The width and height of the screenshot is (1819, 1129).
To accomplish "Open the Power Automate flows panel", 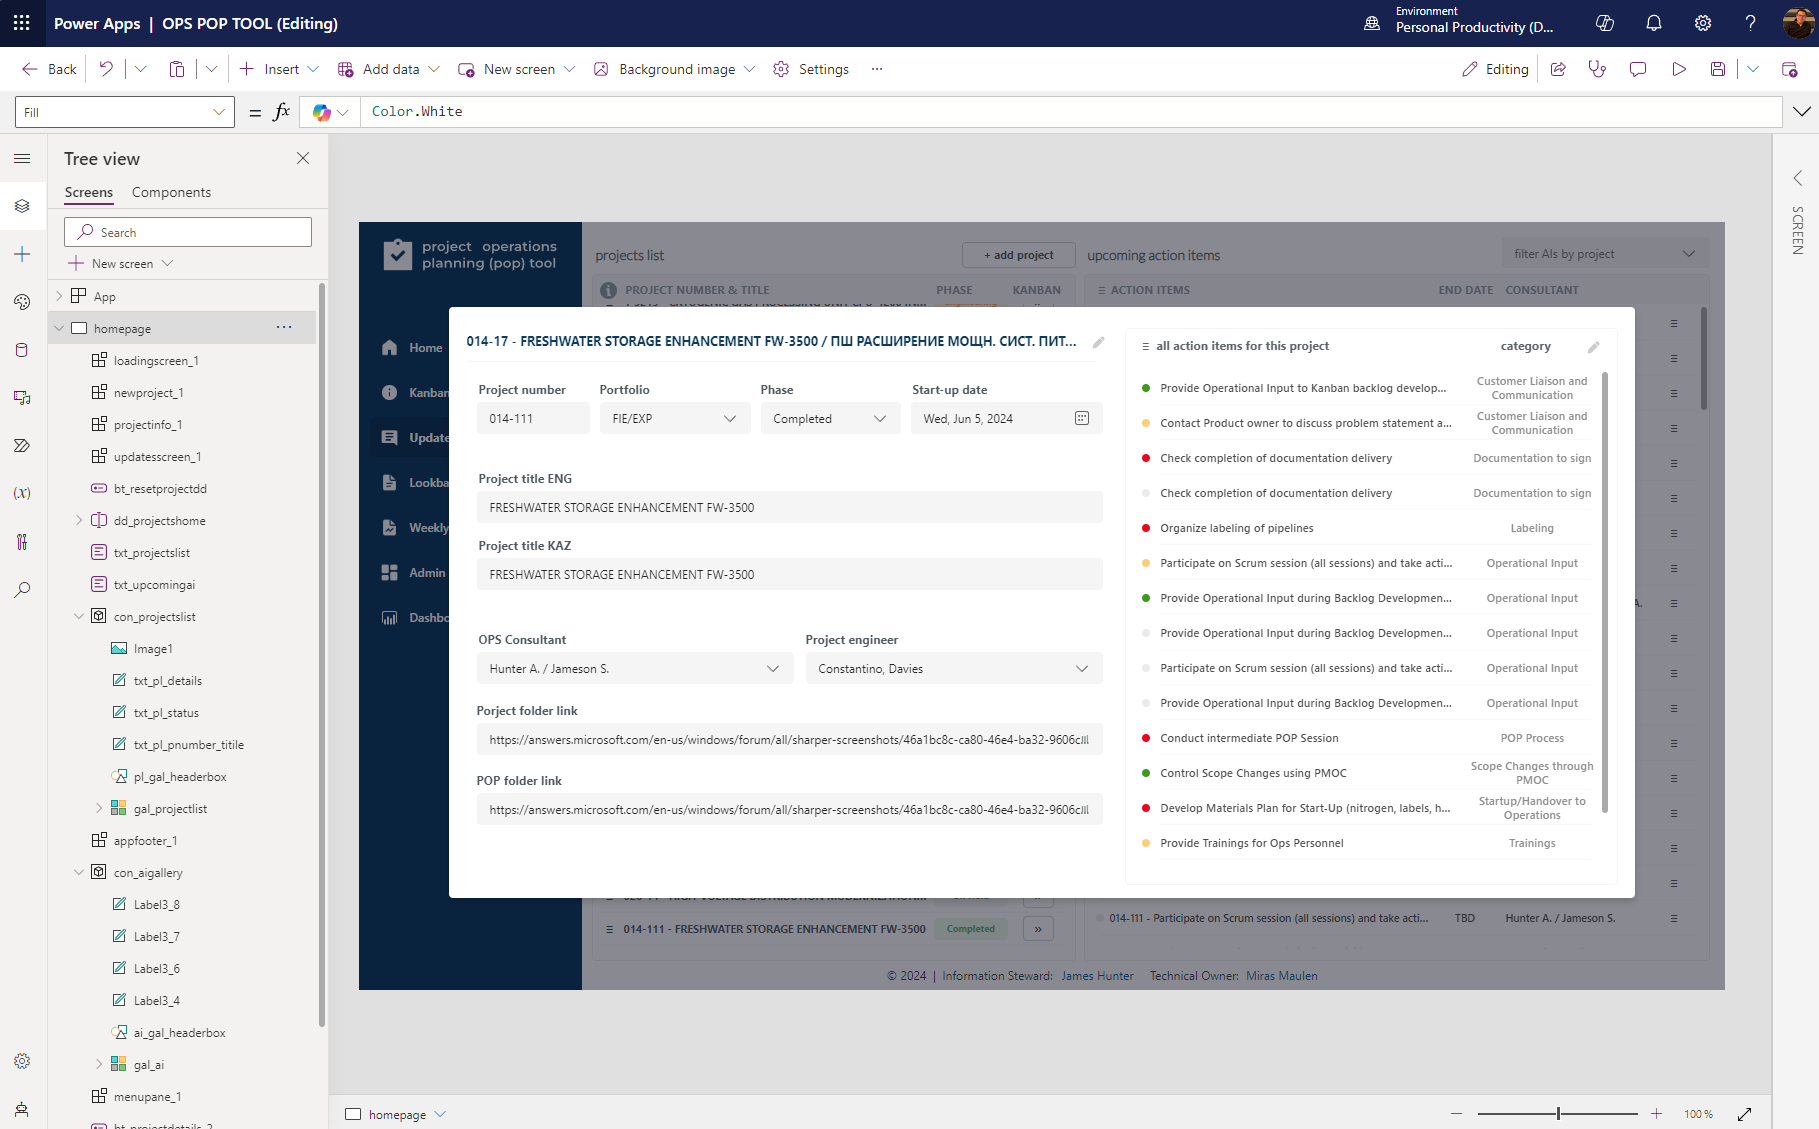I will [x=22, y=446].
